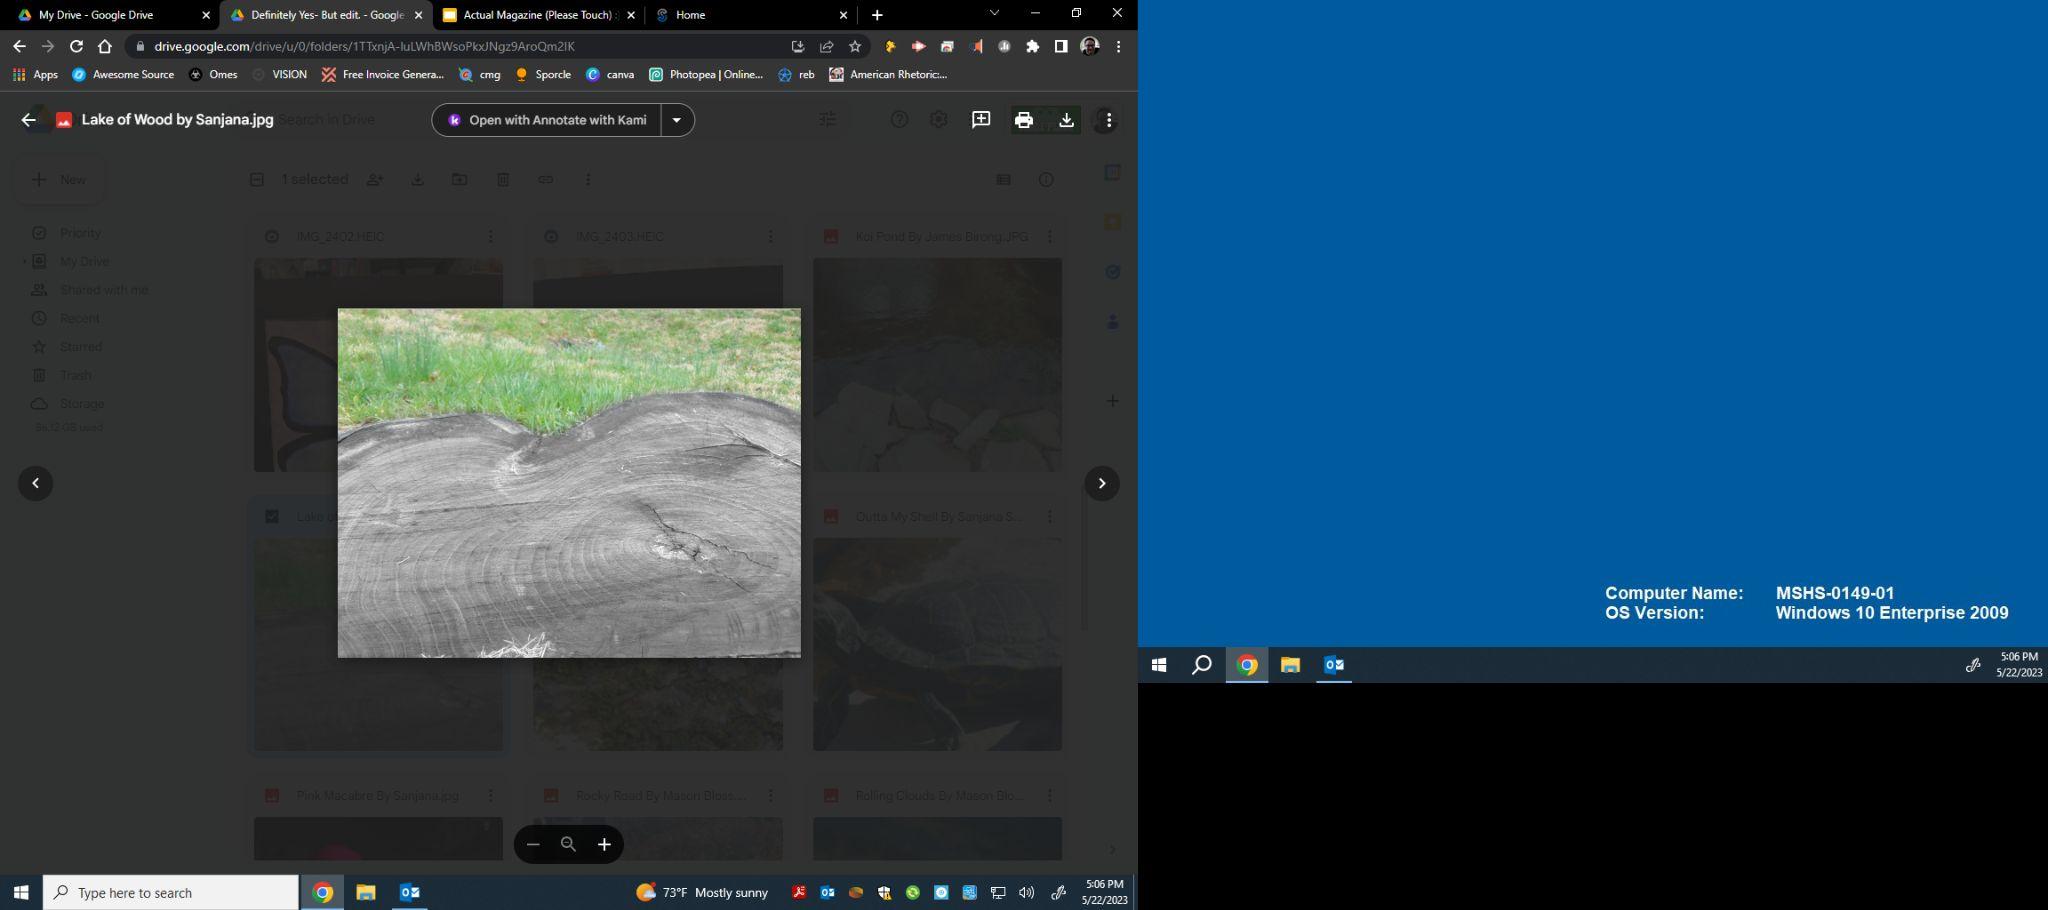
Task: Open Chrome extensions puzzle menu
Action: click(x=1033, y=46)
